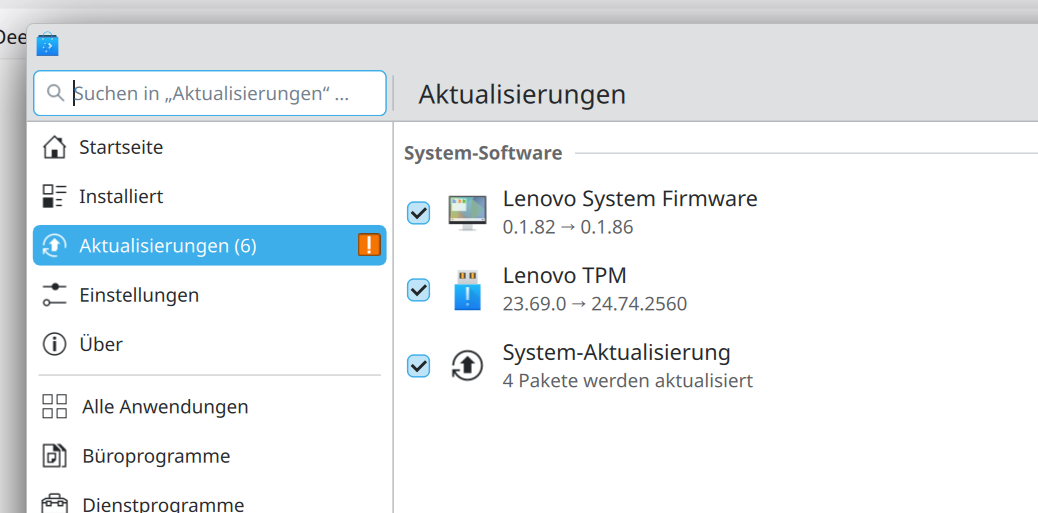Screen dimensions: 1038x513
Task: Click the Einstellungen sliders icon
Action: [54, 295]
